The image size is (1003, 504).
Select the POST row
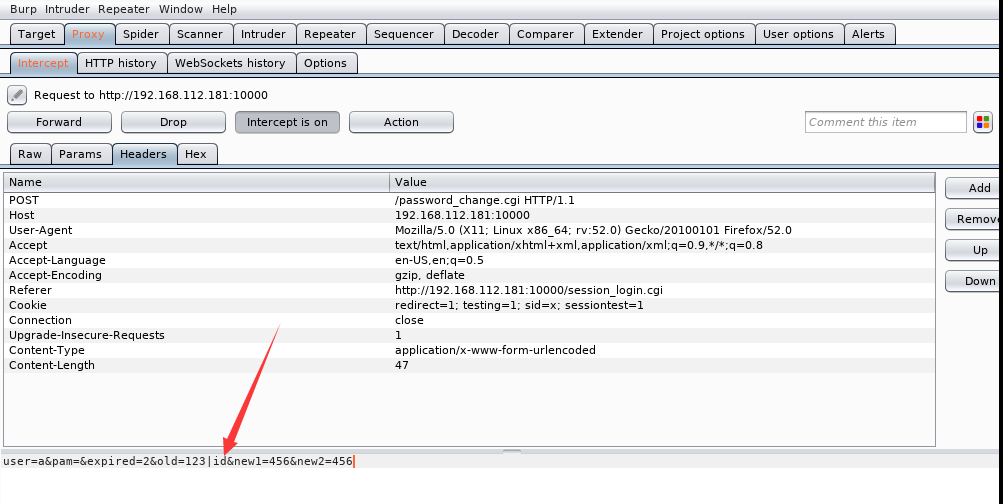pyautogui.click(x=470, y=200)
